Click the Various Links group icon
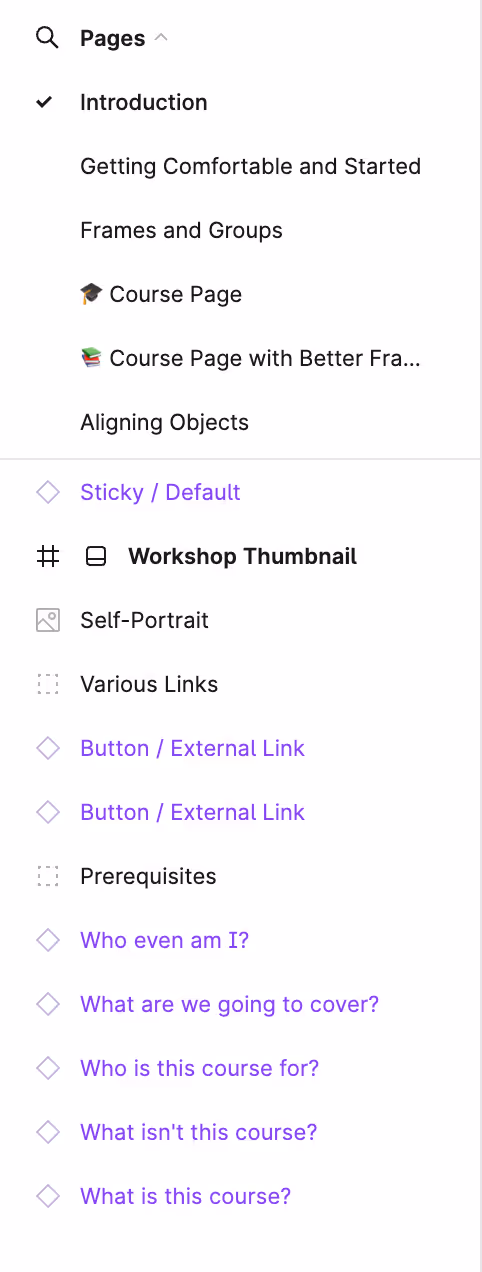482x1272 pixels. (x=47, y=684)
